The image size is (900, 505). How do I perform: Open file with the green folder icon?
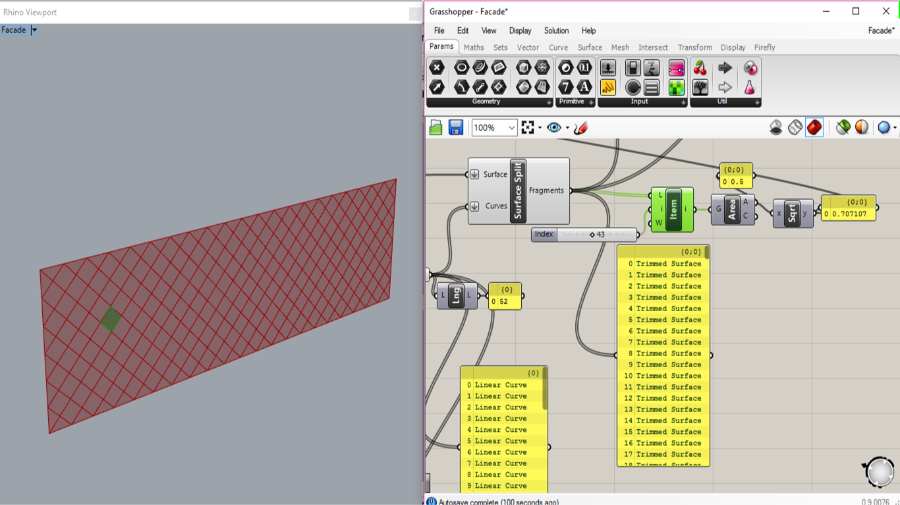436,127
